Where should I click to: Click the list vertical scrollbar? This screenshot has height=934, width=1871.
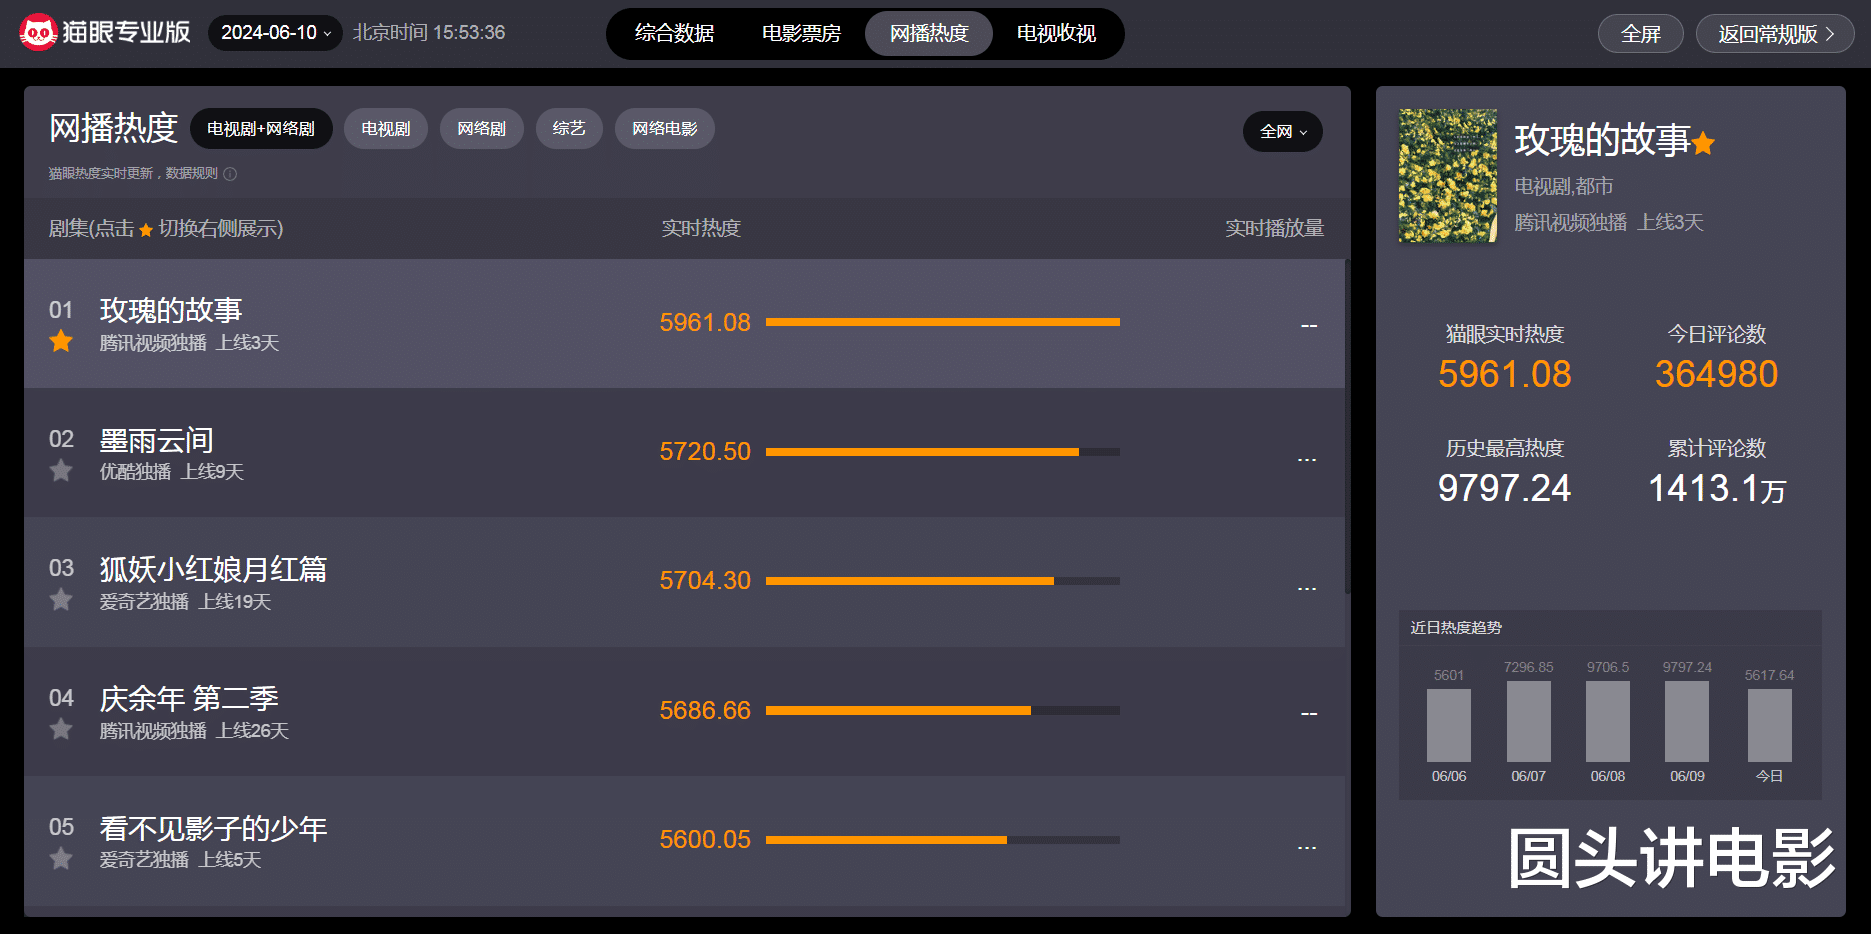[1347, 427]
